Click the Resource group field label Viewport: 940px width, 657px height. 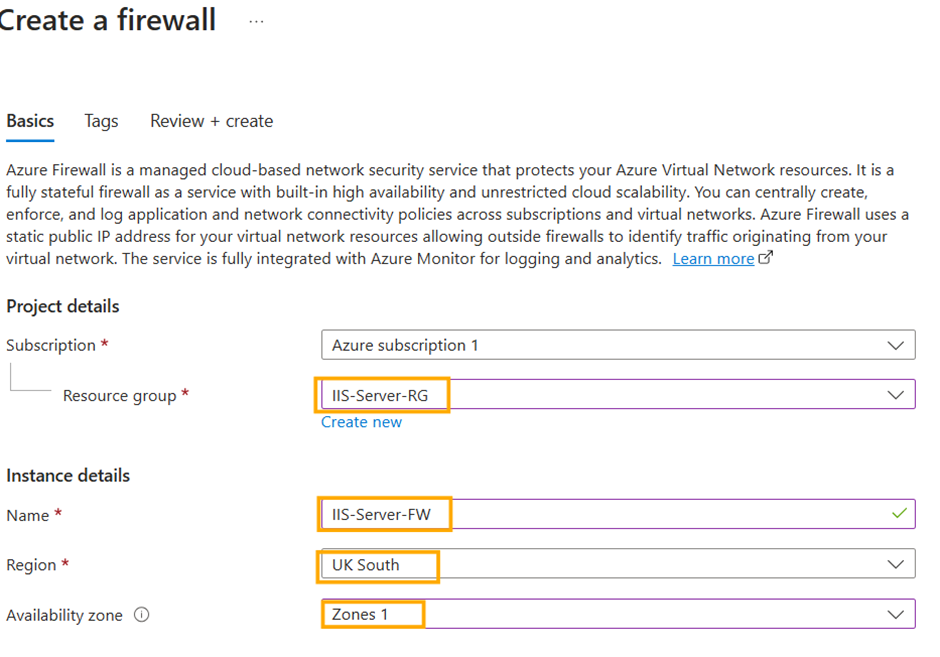119,396
